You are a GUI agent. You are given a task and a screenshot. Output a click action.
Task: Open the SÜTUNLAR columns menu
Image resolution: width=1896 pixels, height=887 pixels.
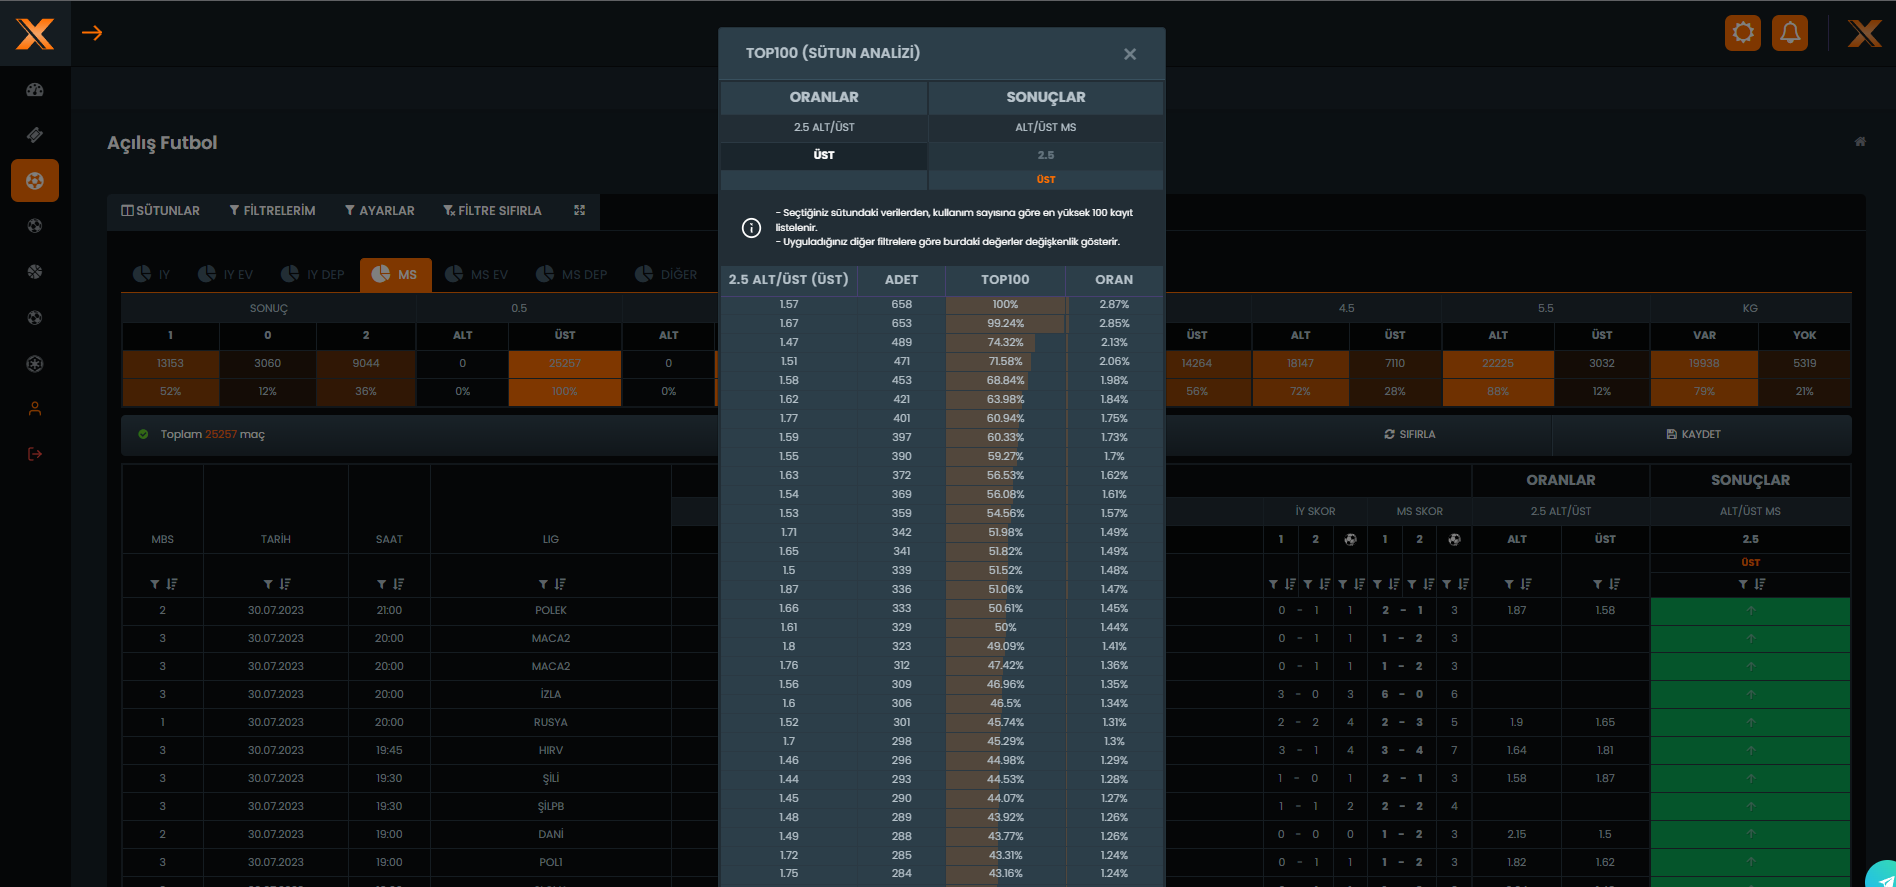point(161,211)
